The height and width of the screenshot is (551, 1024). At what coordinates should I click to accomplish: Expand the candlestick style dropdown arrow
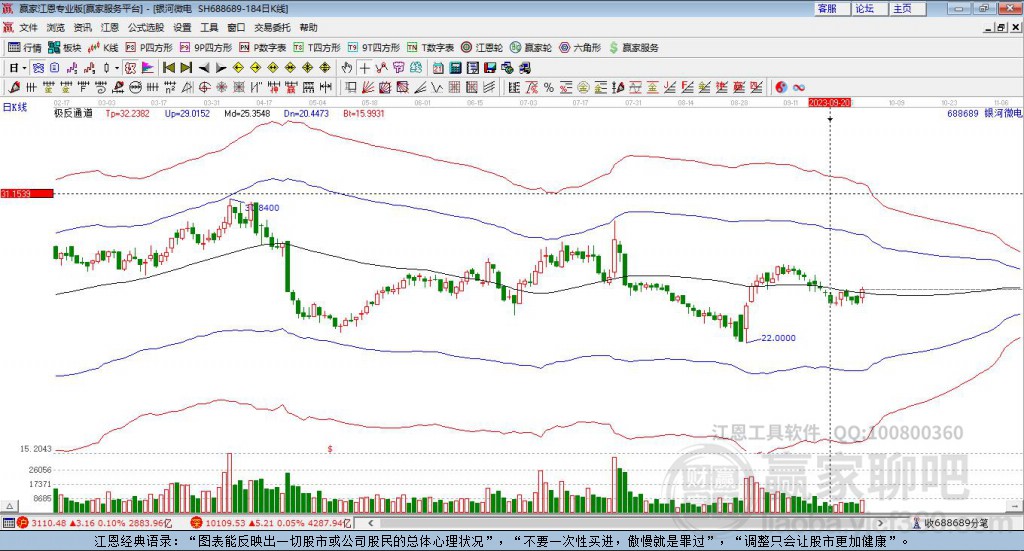[117, 68]
